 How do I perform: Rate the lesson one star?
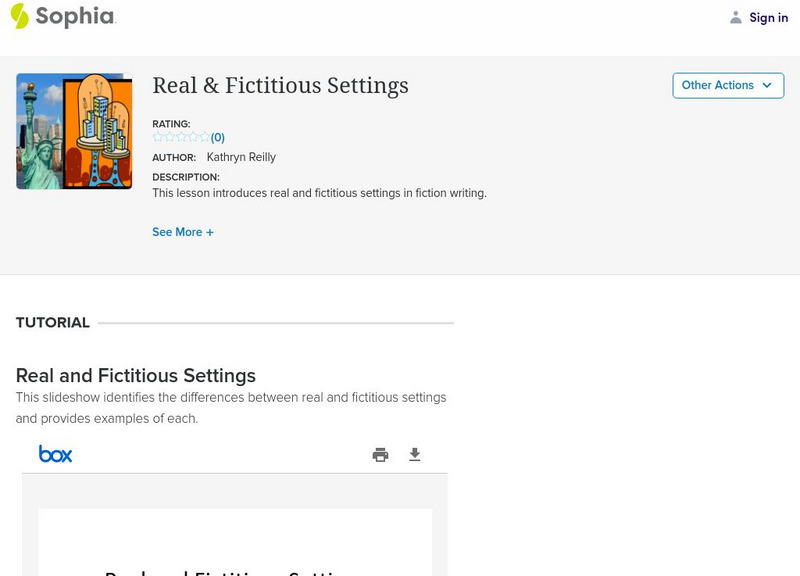(x=158, y=137)
